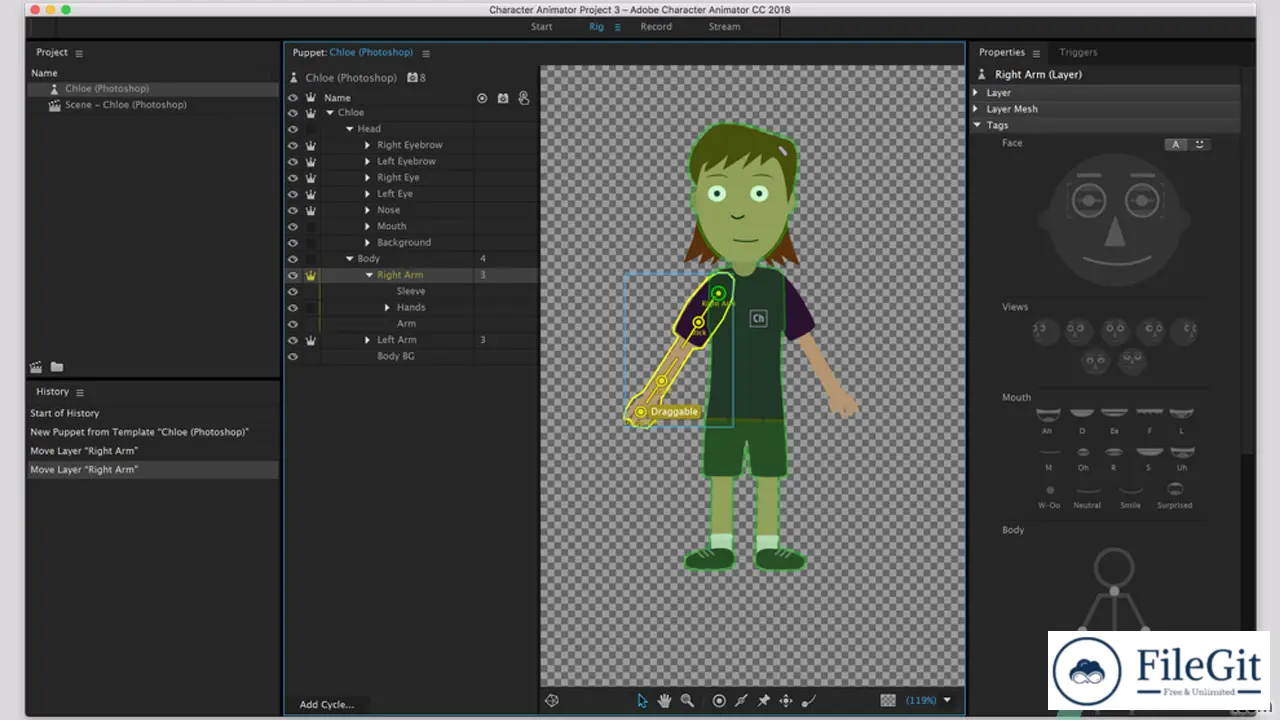The image size is (1280, 720).
Task: Switch to the Stream workspace
Action: pyautogui.click(x=725, y=27)
